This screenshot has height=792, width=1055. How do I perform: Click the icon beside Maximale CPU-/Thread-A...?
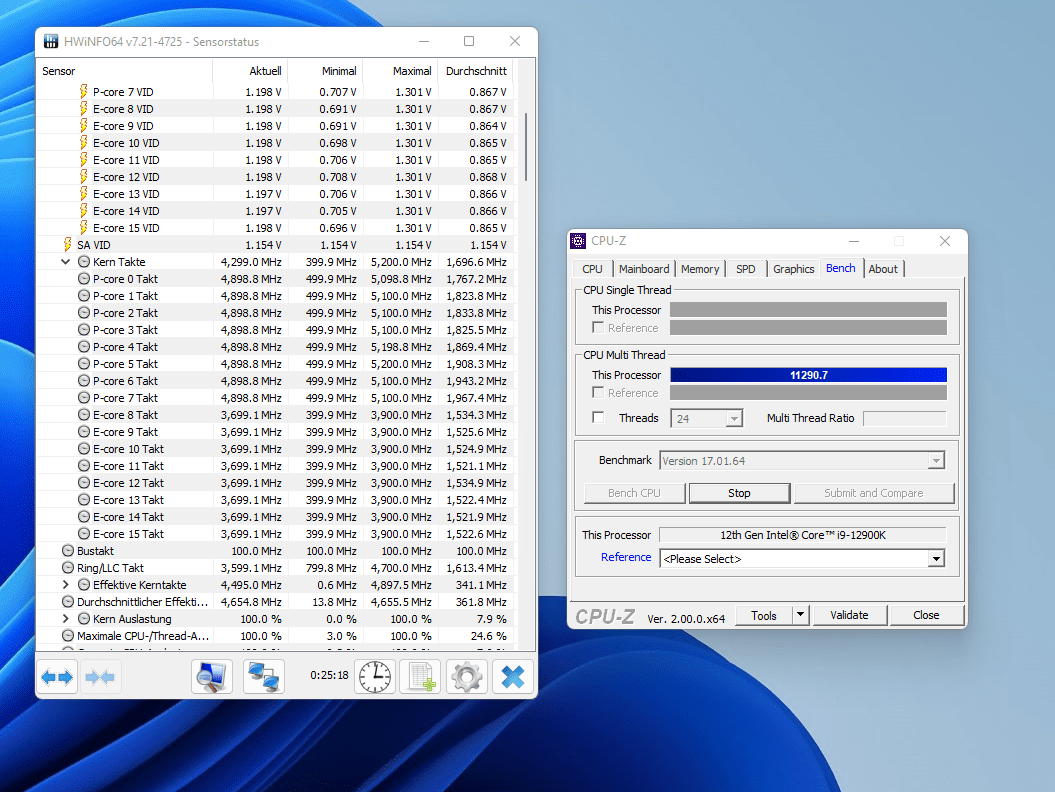68,635
